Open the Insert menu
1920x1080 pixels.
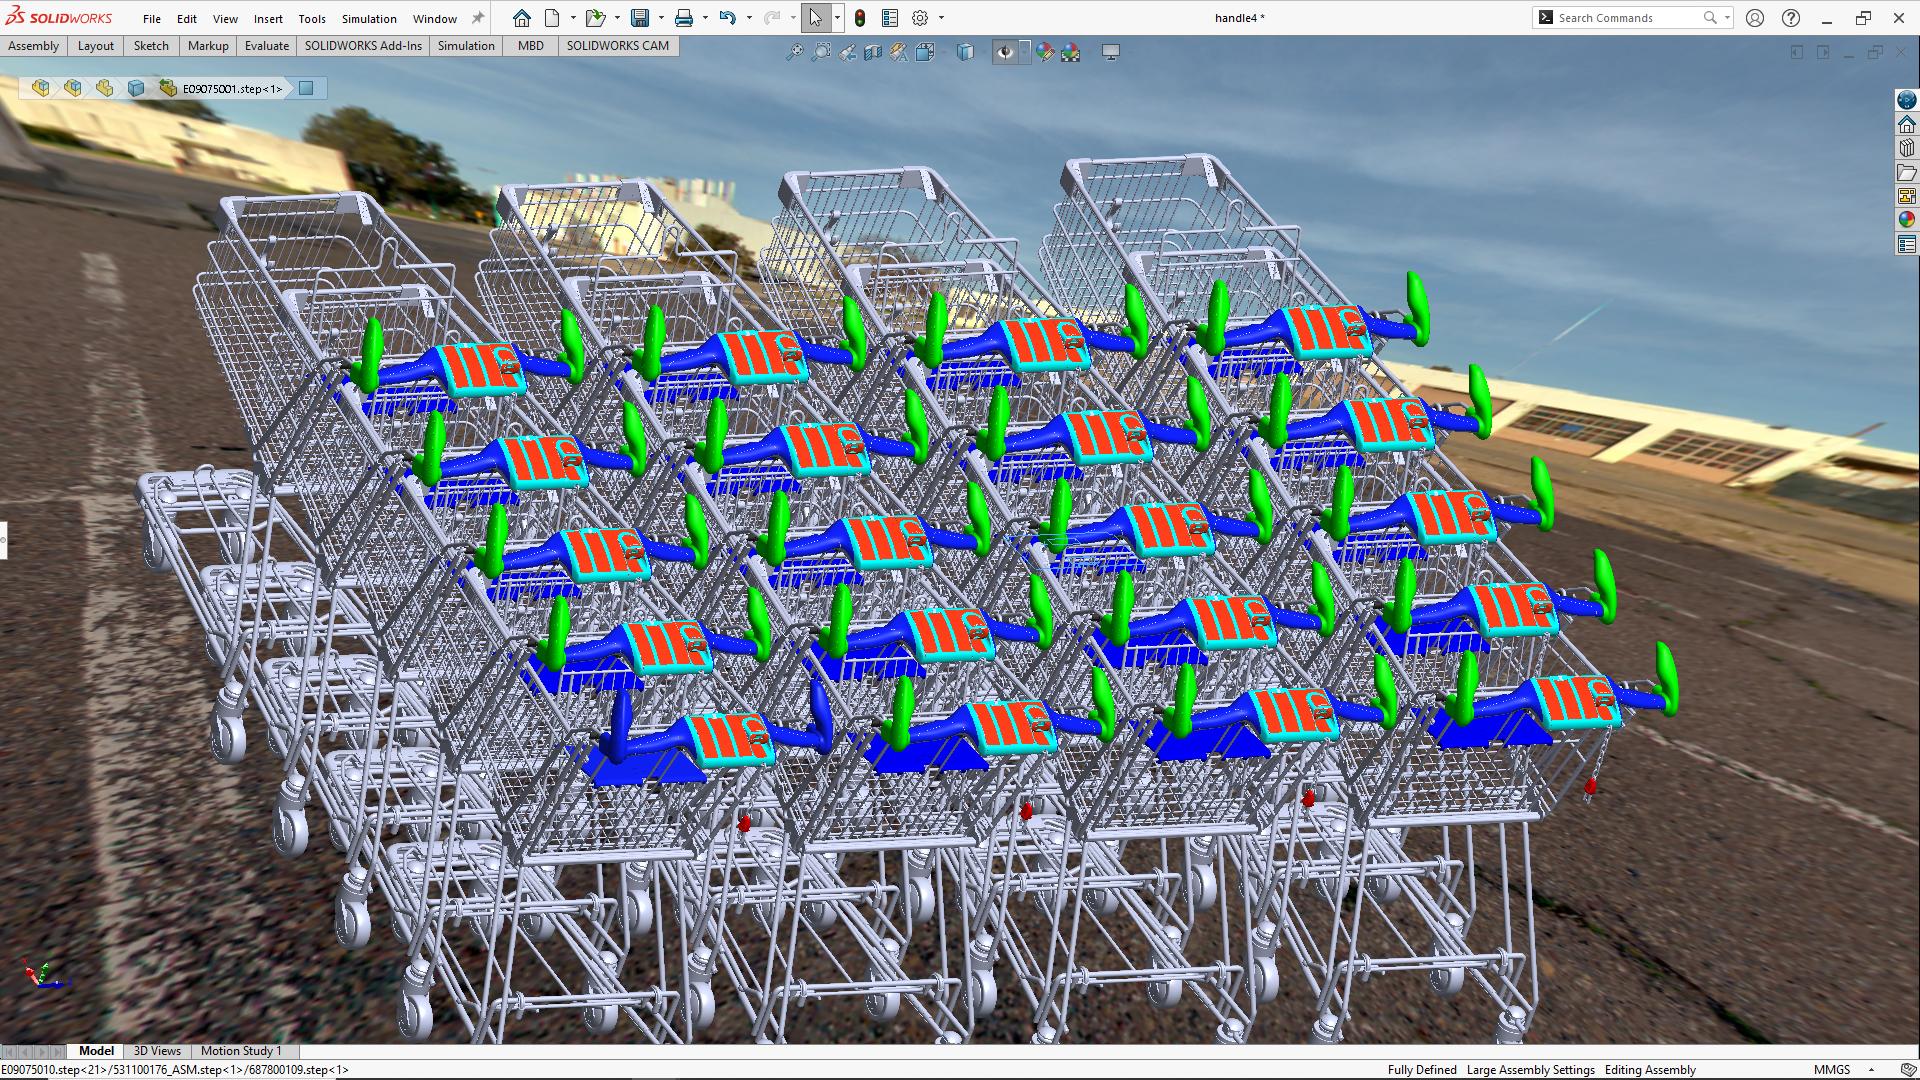[269, 17]
